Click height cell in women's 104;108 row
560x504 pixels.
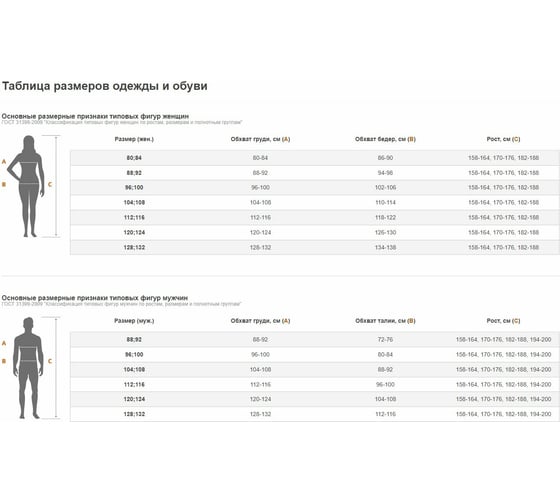[x=504, y=203]
